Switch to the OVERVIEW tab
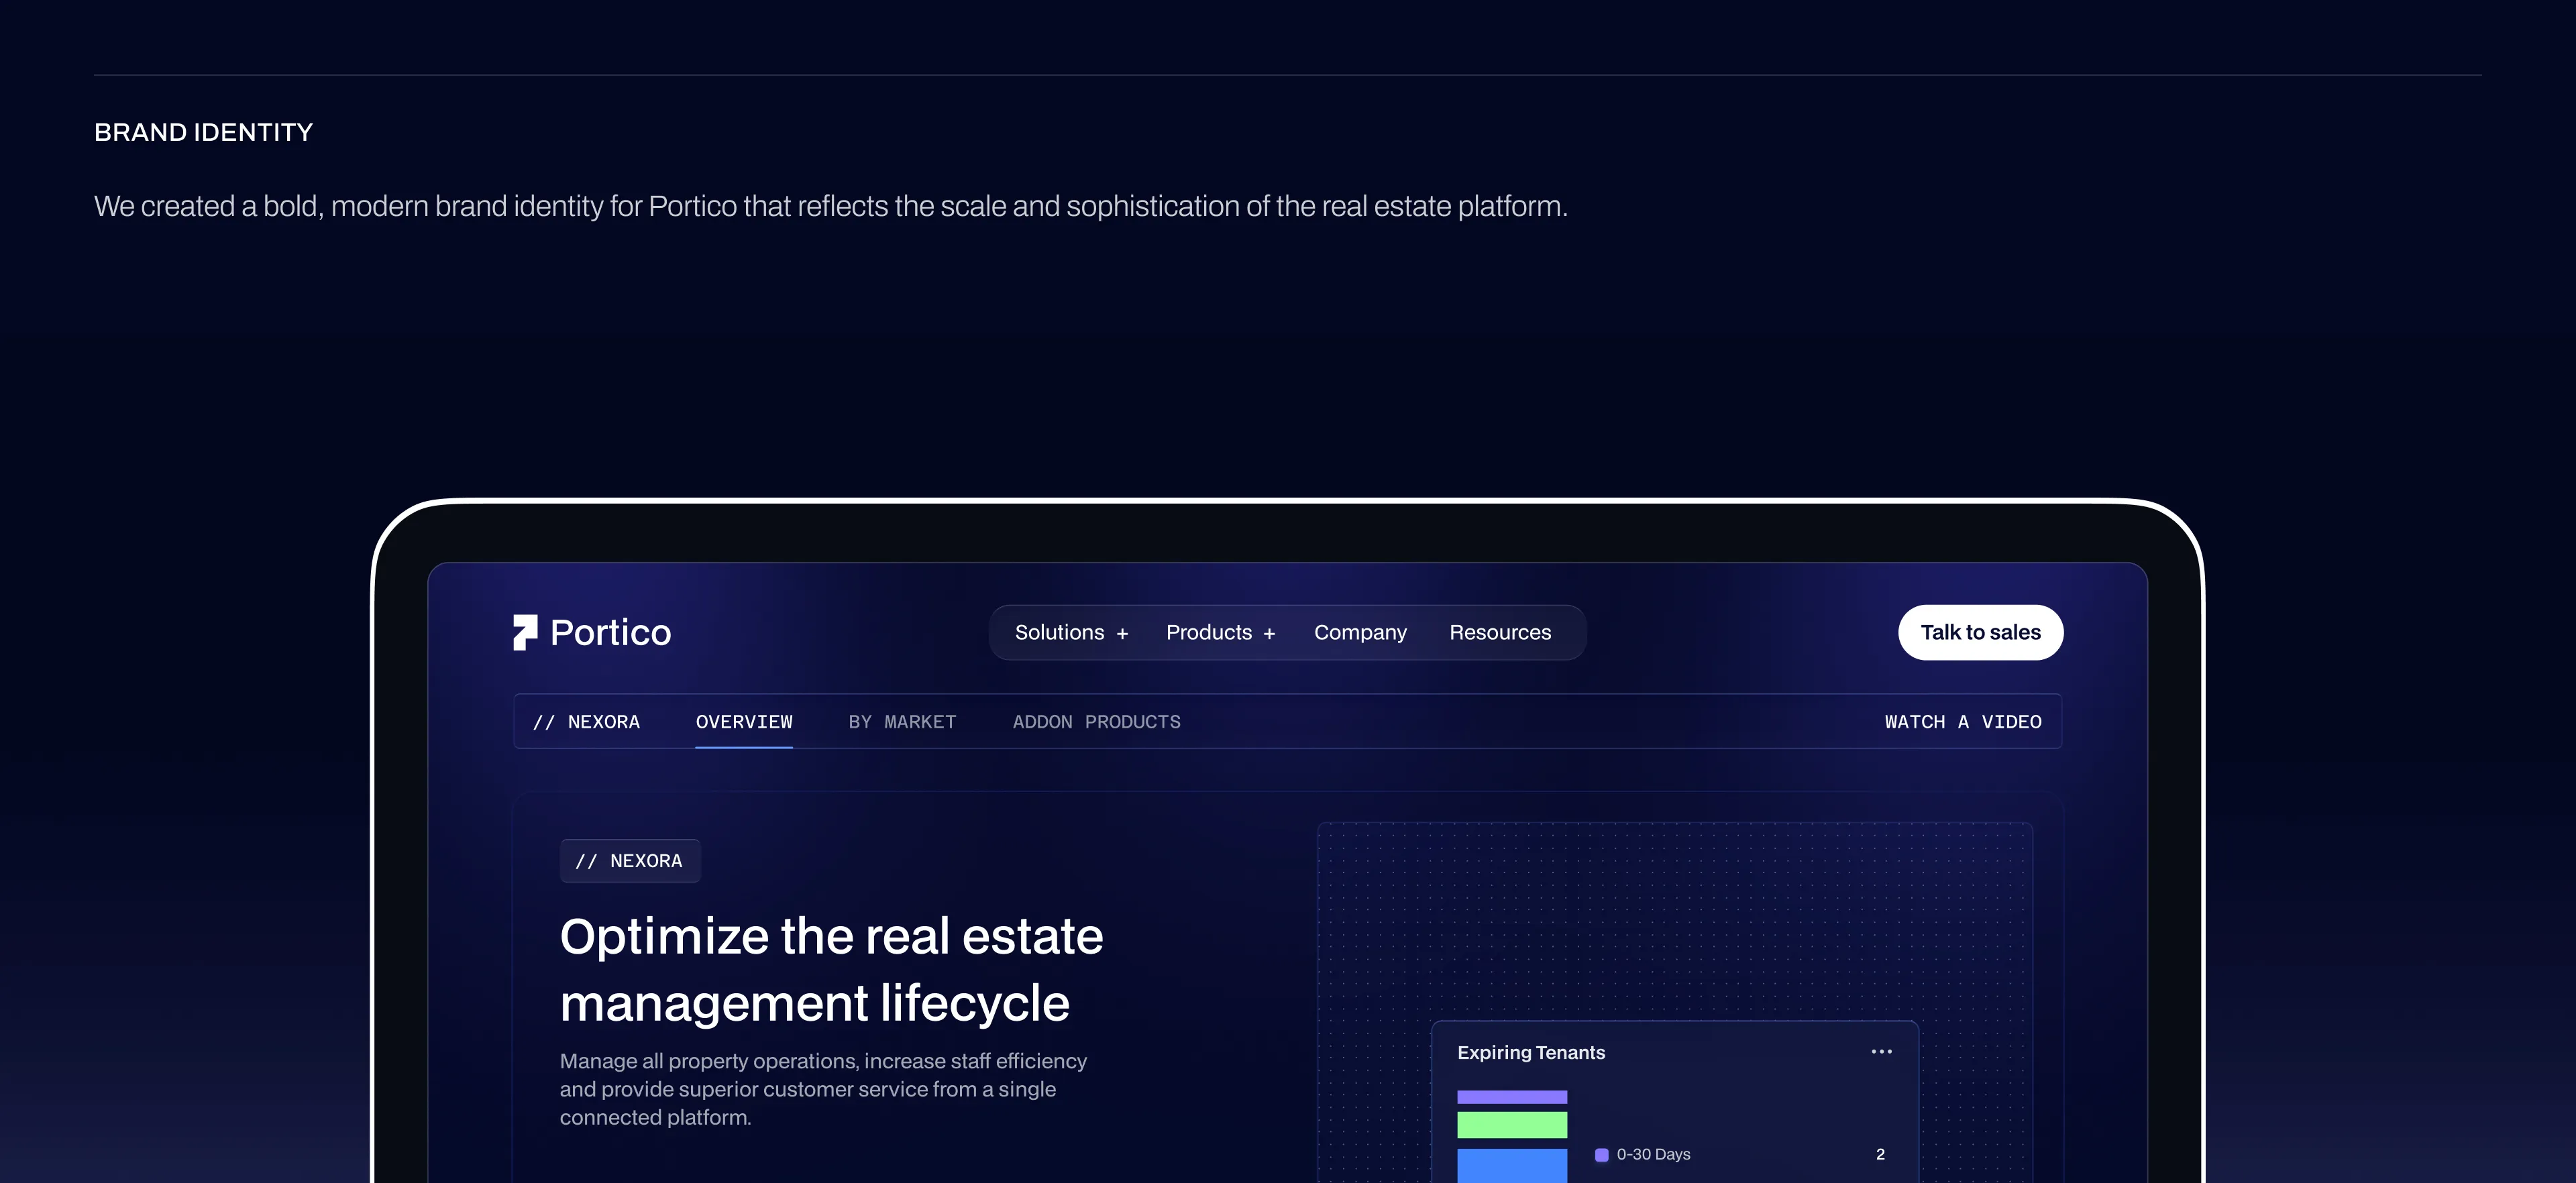The height and width of the screenshot is (1183, 2576). click(744, 722)
